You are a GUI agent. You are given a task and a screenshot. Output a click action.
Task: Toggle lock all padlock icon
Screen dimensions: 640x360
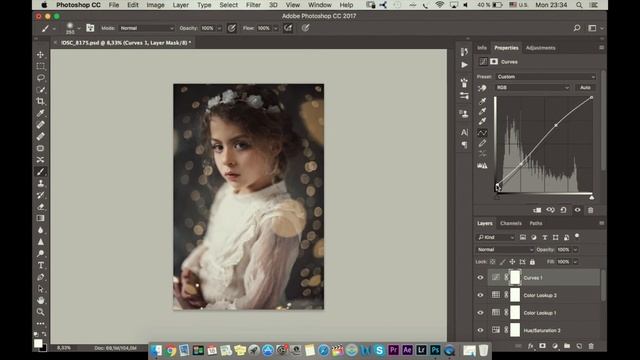click(532, 262)
